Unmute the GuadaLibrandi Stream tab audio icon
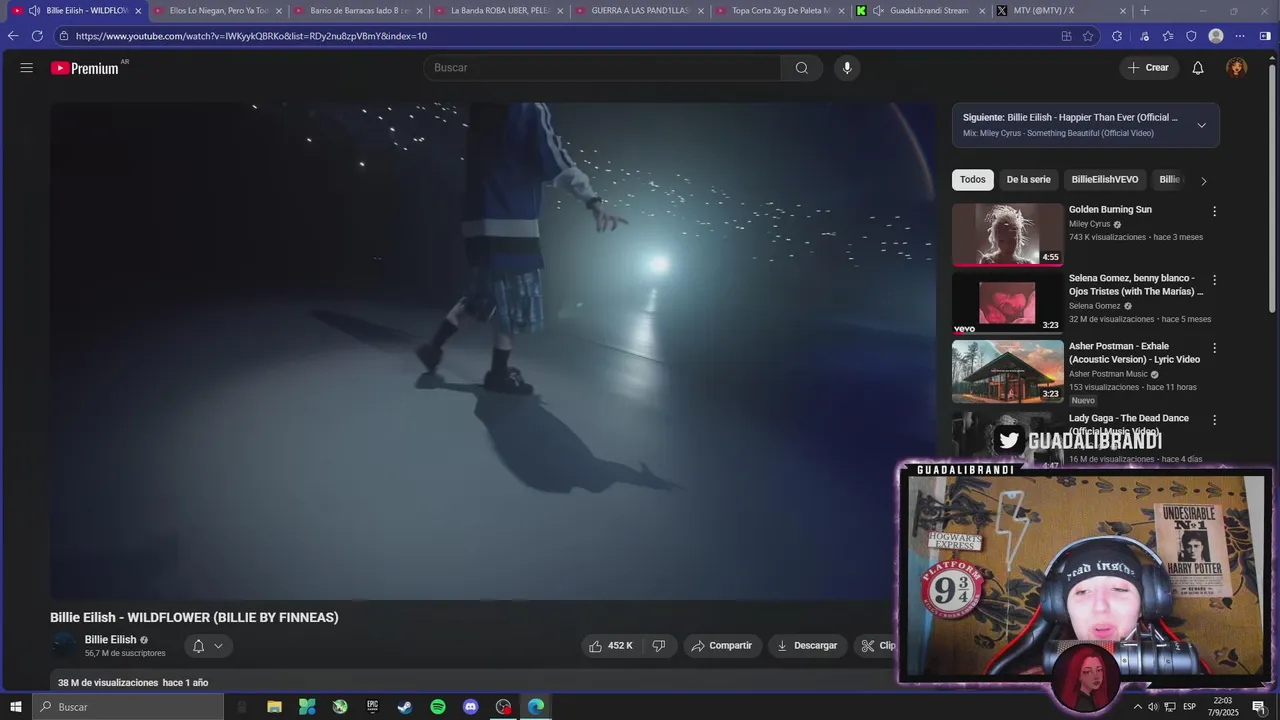Image resolution: width=1280 pixels, height=720 pixels. click(x=878, y=11)
